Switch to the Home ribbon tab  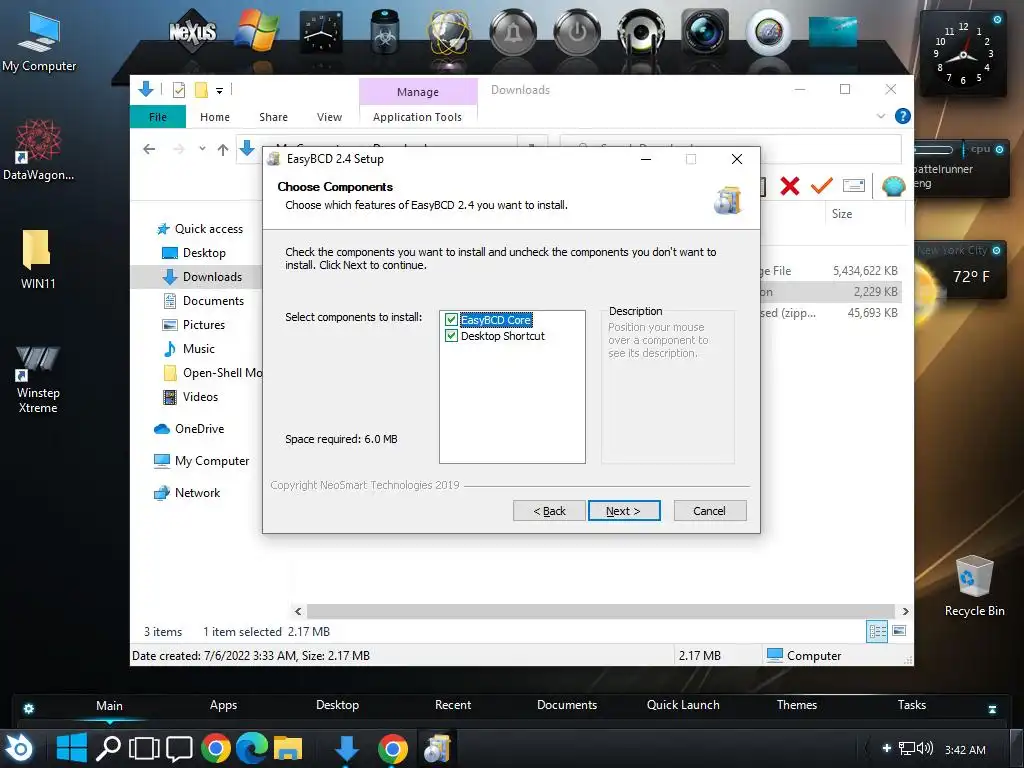tap(215, 117)
